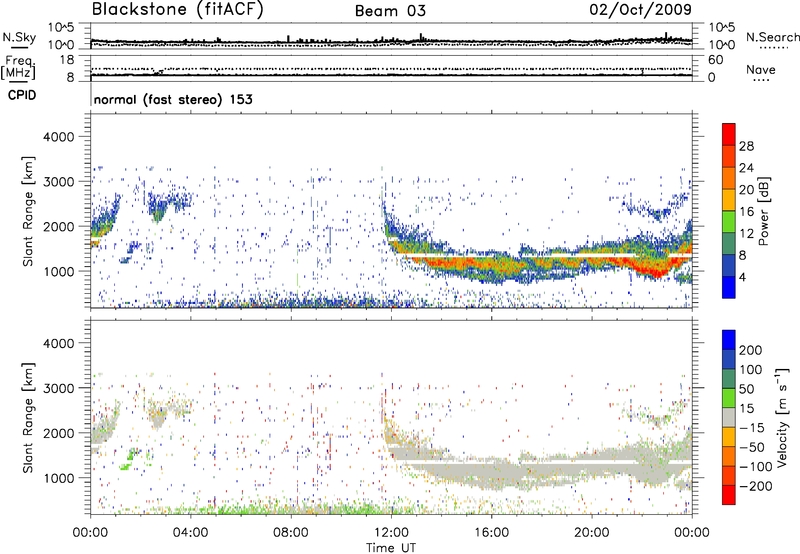Viewport: 800px width, 554px height.
Task: Click the date '02/Oct/2009'
Action: pos(641,10)
